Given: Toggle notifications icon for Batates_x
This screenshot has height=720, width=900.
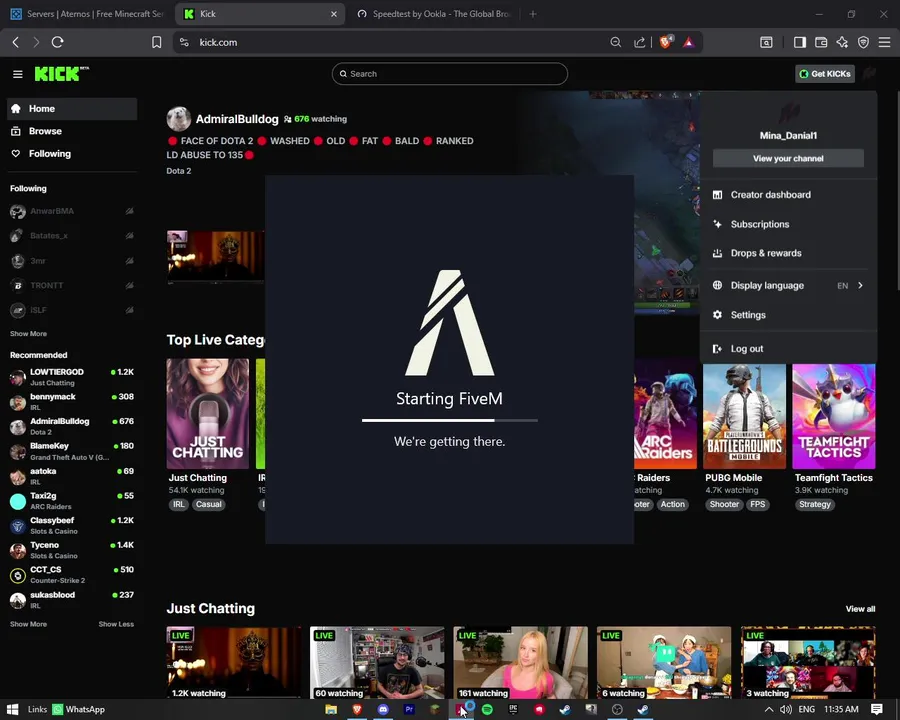Looking at the screenshot, I should click(x=130, y=236).
